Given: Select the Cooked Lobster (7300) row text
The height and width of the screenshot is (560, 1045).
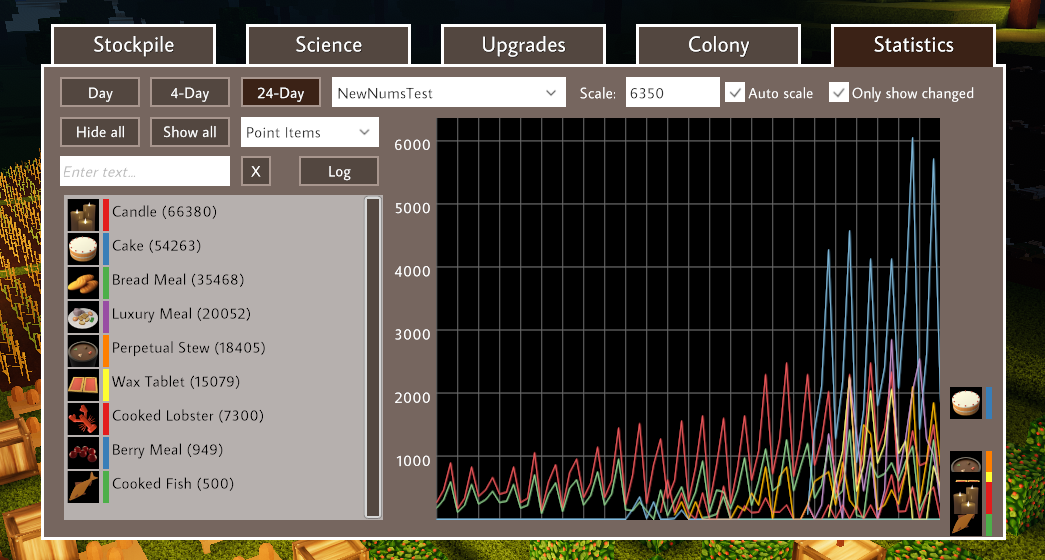Looking at the screenshot, I should 188,416.
